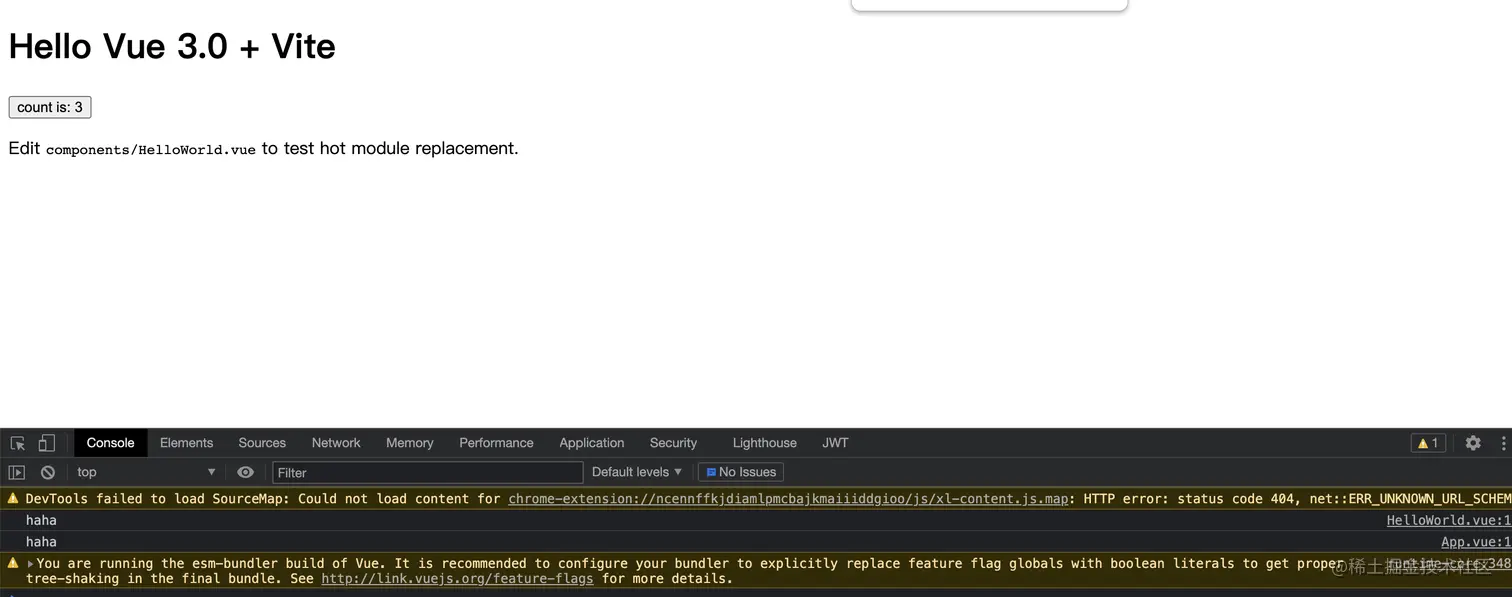Open the HelloWorld.vue:1 source link
This screenshot has height=597, width=1512.
[1449, 521]
